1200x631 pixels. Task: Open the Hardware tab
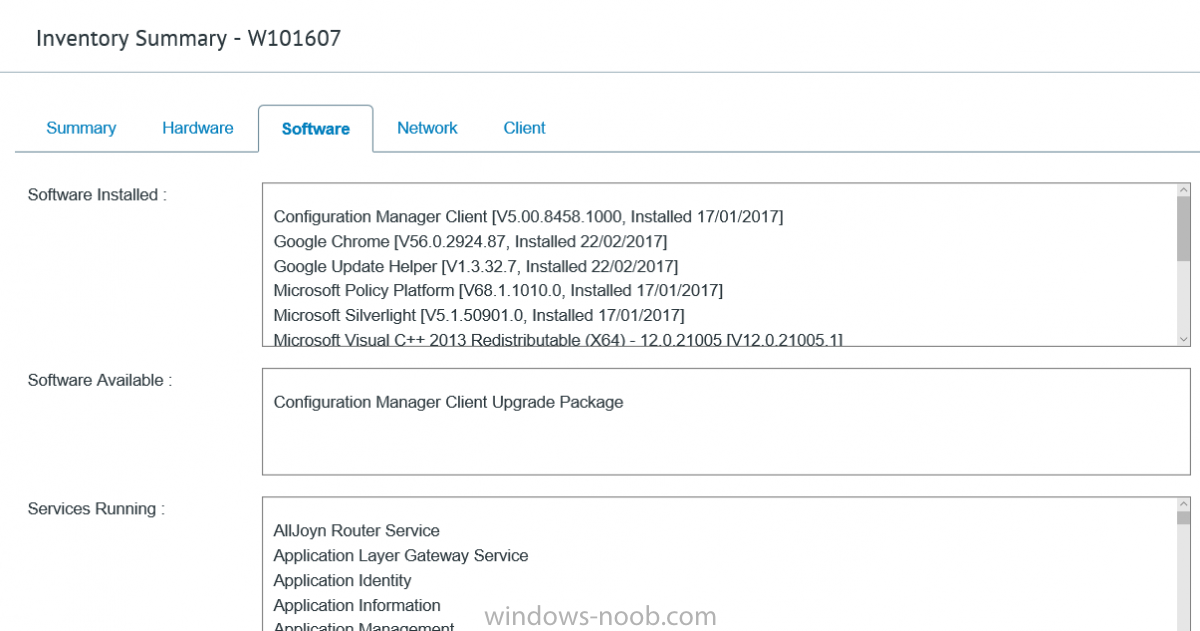pos(198,128)
